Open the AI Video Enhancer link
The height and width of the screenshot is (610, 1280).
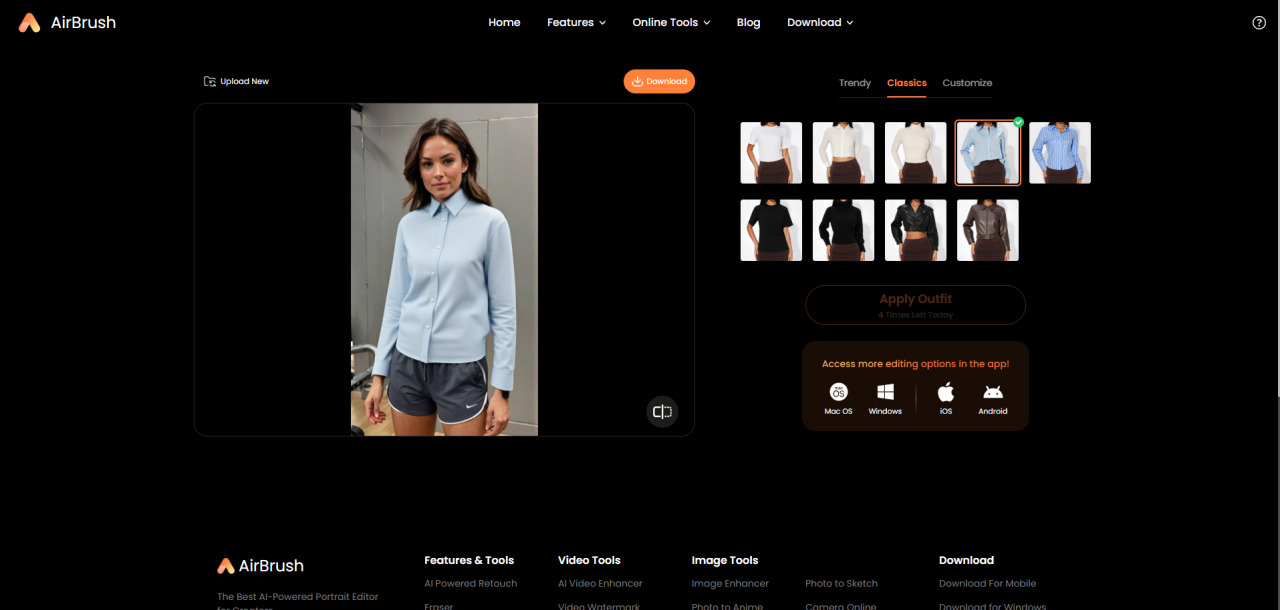click(x=600, y=583)
